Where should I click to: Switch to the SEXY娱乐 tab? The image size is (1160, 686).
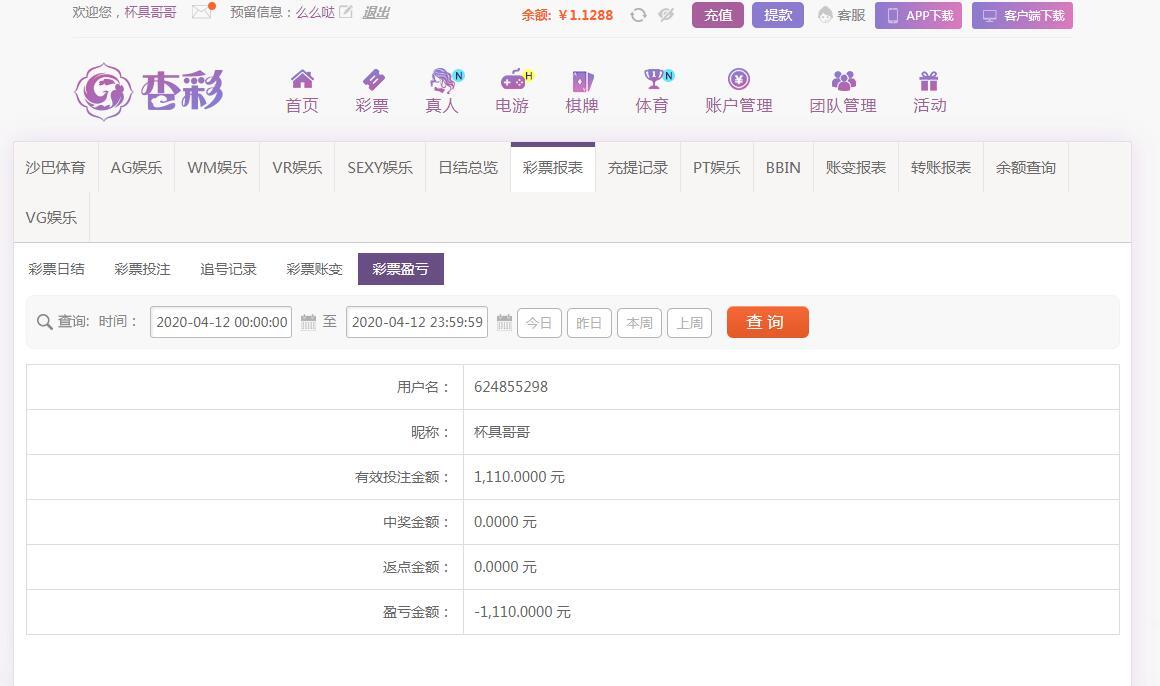(x=380, y=168)
